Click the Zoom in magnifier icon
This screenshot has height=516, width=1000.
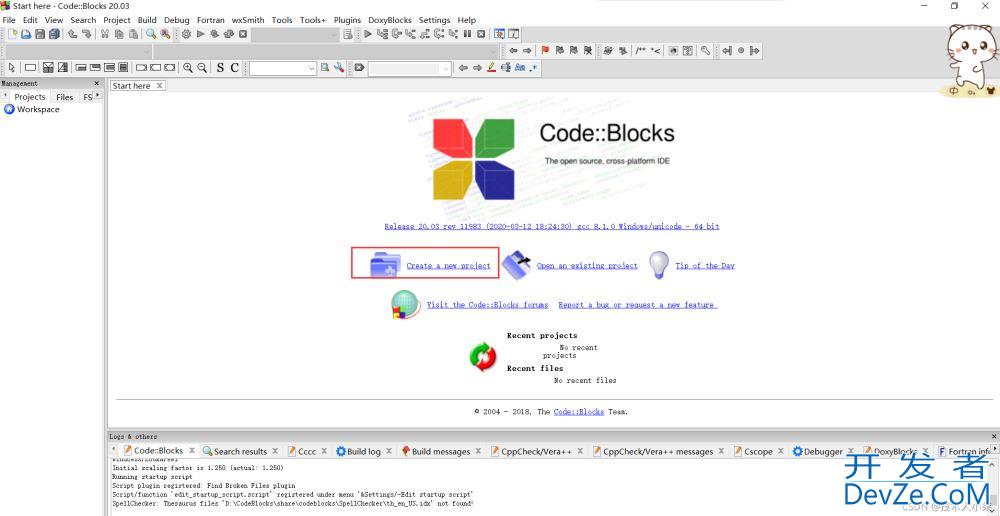(188, 68)
